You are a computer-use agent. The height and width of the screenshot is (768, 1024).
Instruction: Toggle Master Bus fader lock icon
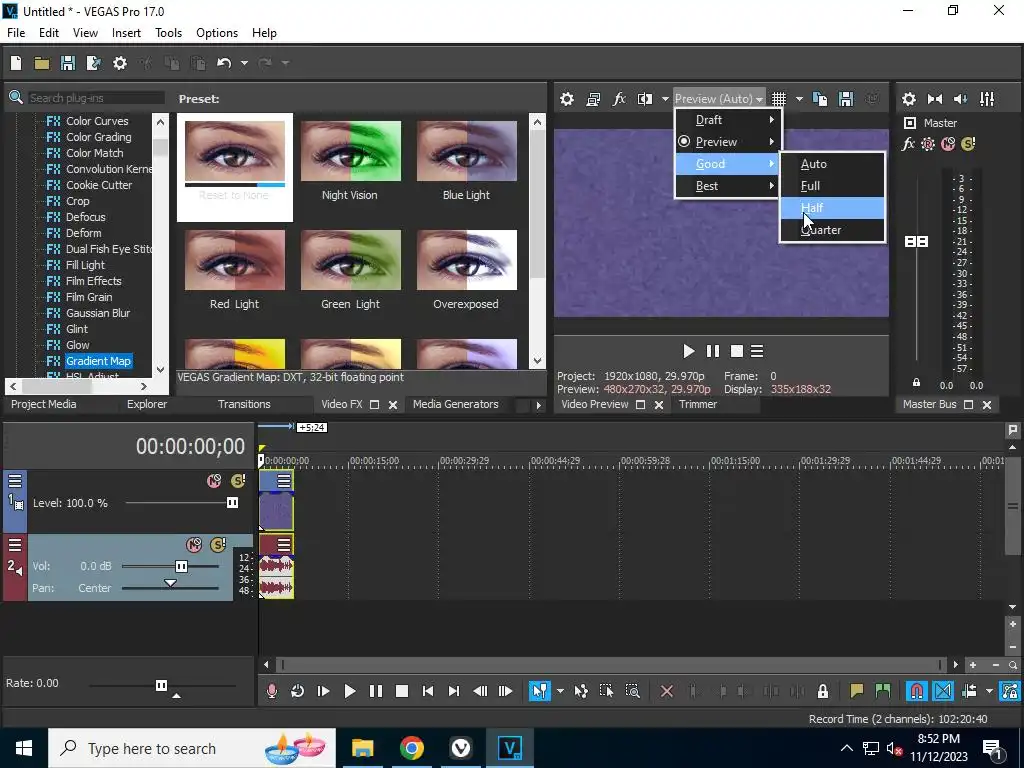pos(916,383)
